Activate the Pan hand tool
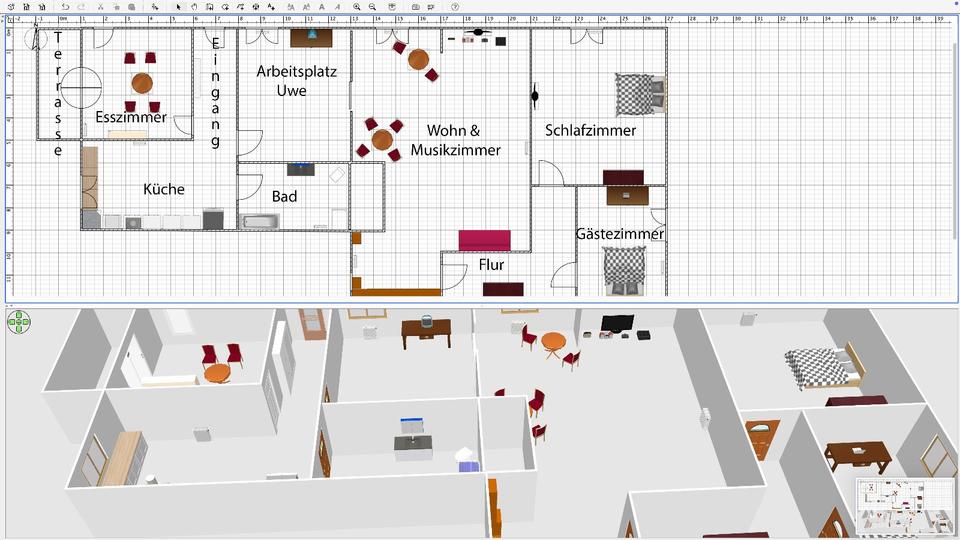Image resolution: width=960 pixels, height=540 pixels. click(x=194, y=7)
